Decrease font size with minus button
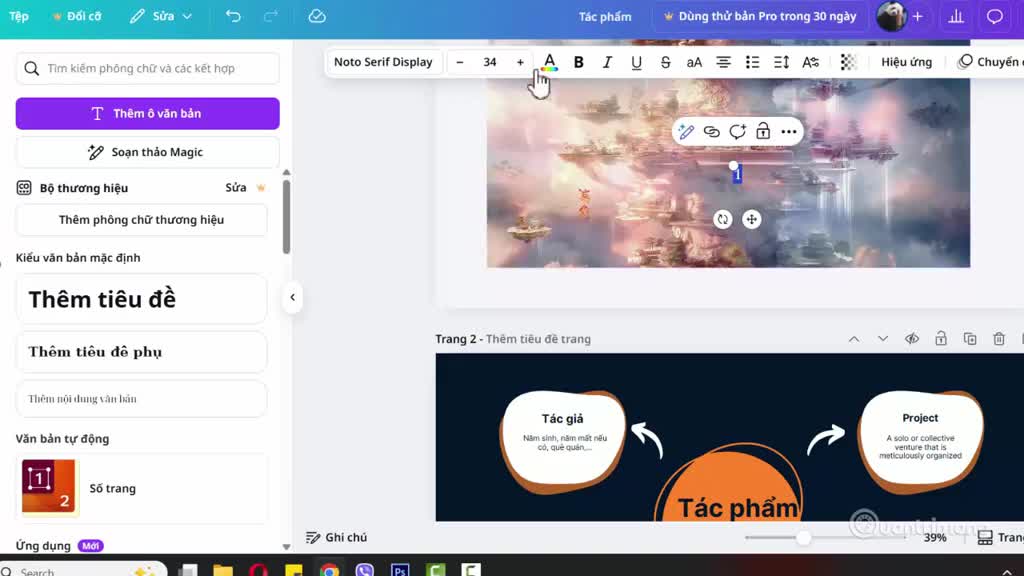The height and width of the screenshot is (576, 1024). click(460, 62)
